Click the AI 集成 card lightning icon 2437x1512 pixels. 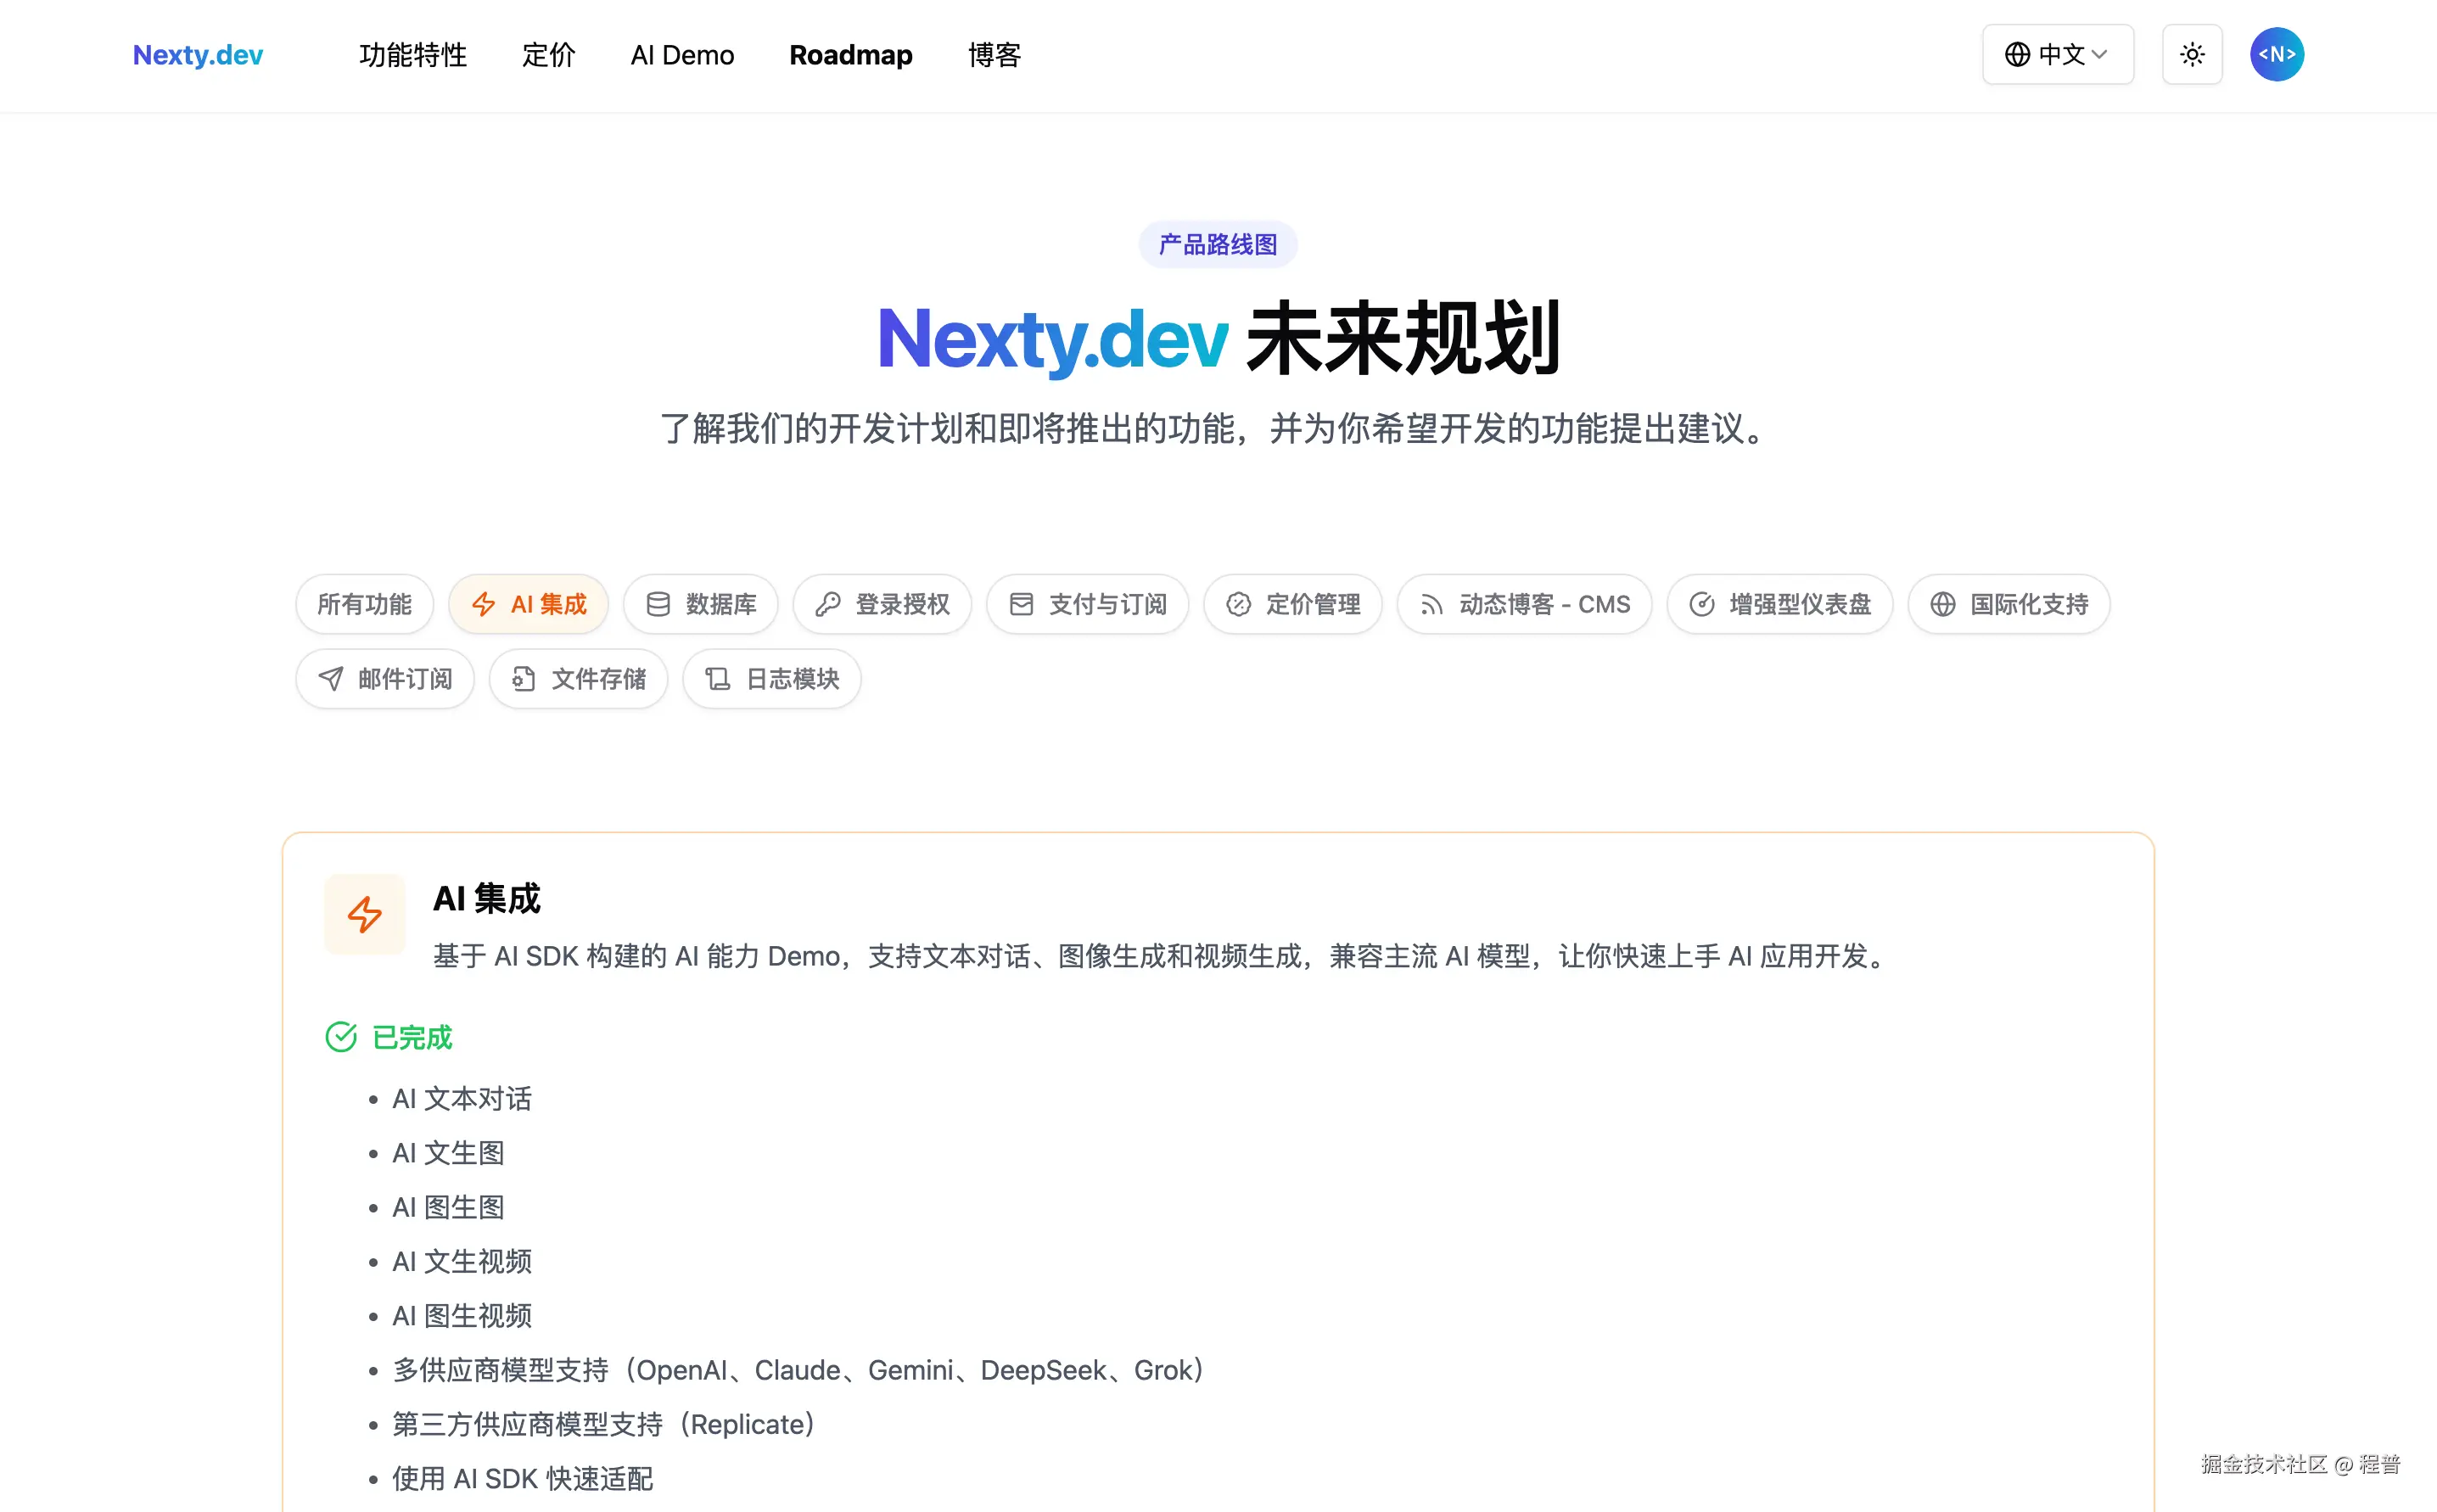point(364,914)
